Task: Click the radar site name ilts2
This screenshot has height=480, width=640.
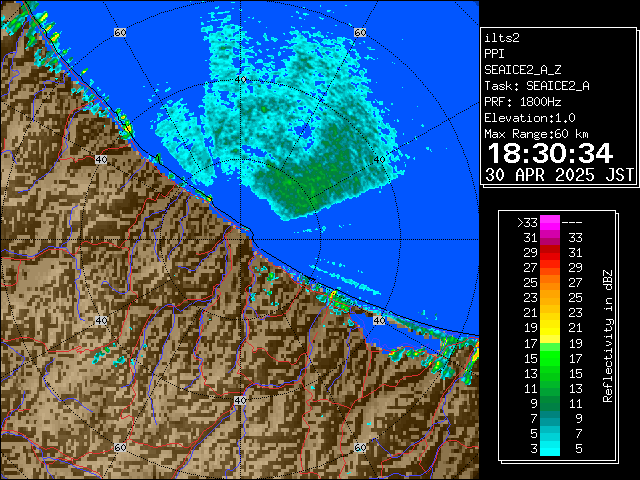Action: (502, 38)
